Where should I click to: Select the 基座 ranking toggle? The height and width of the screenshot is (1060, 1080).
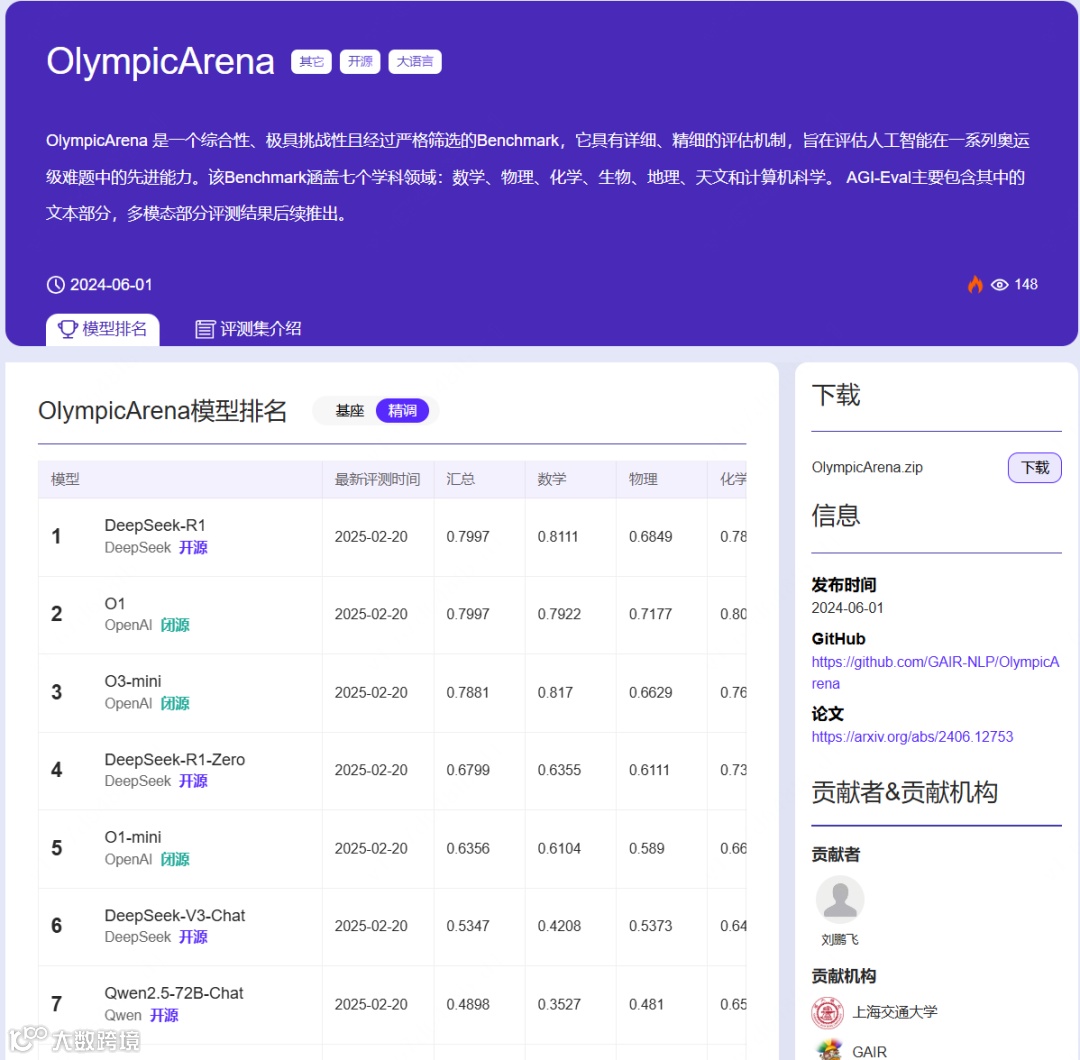tap(349, 411)
